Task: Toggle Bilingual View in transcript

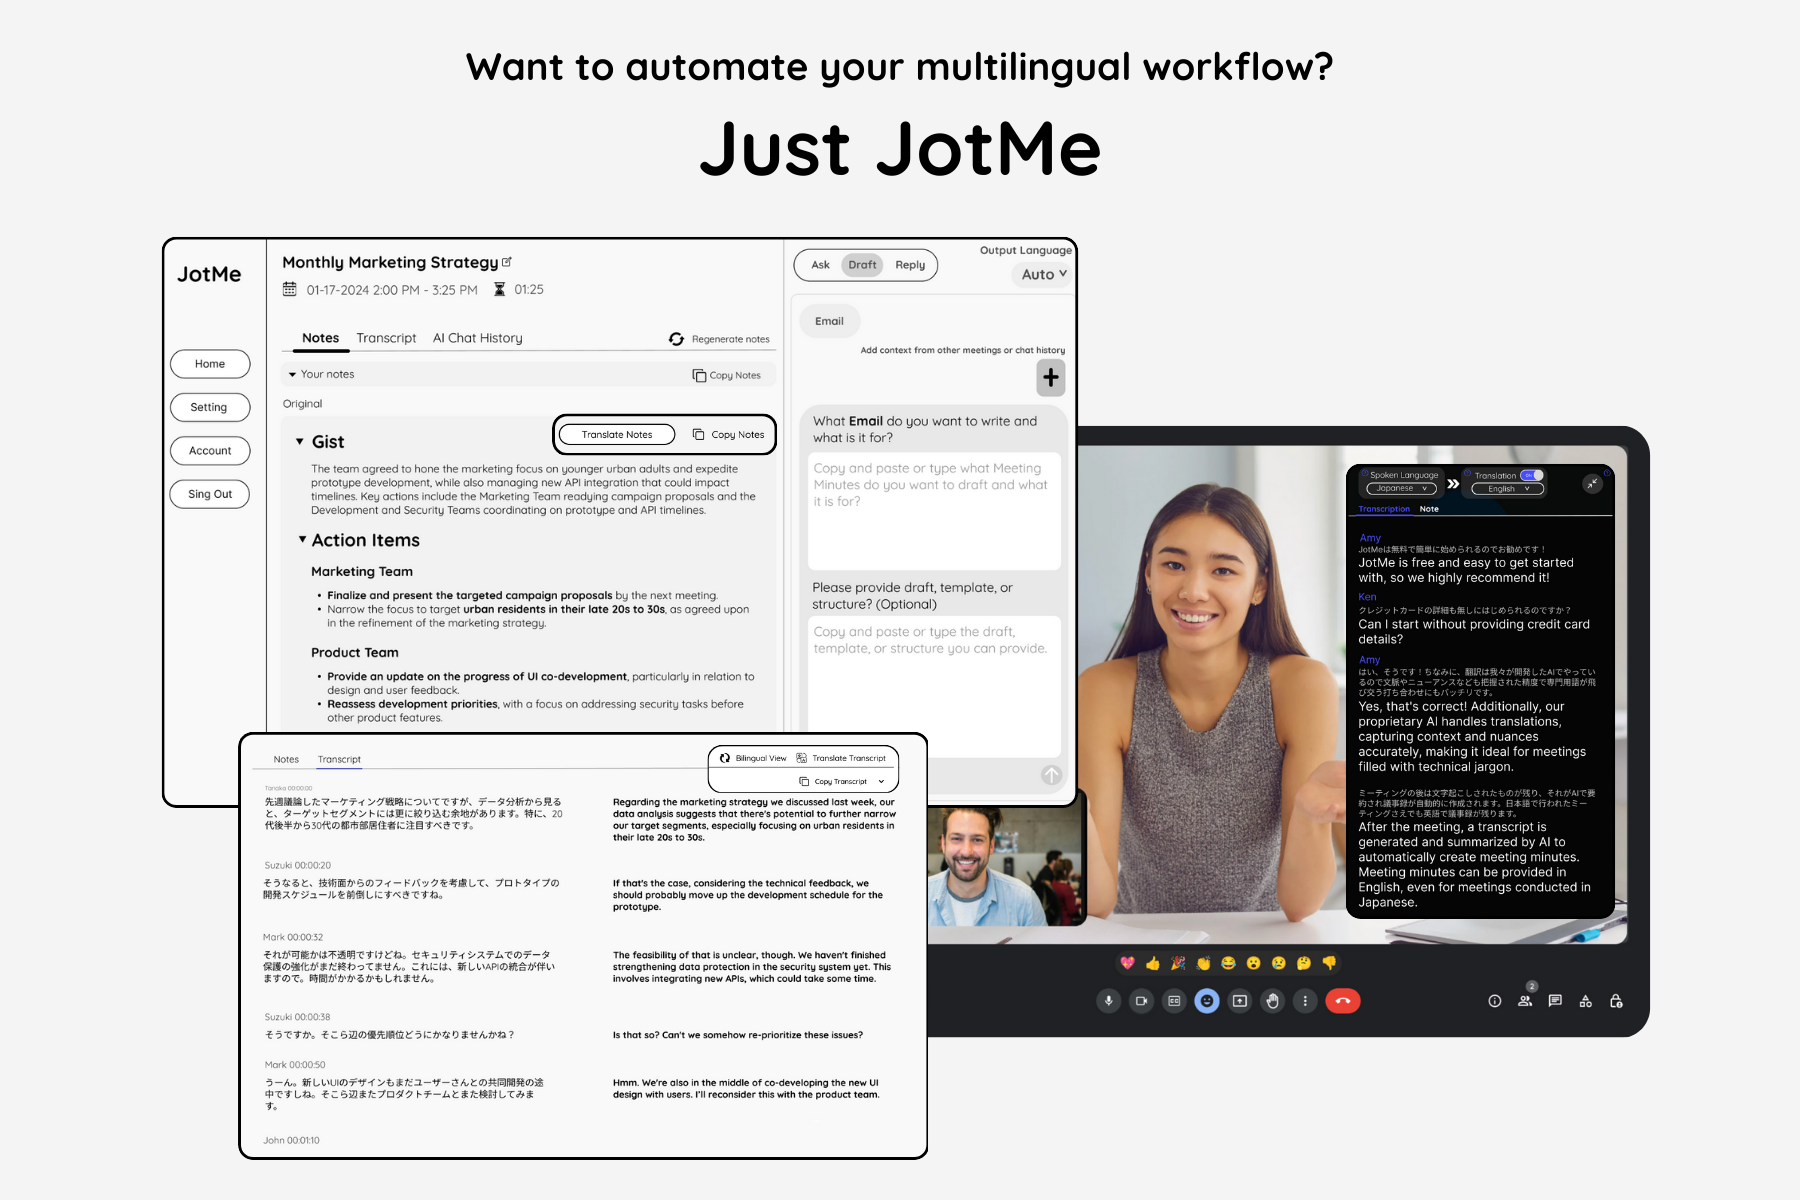Action: coord(753,758)
